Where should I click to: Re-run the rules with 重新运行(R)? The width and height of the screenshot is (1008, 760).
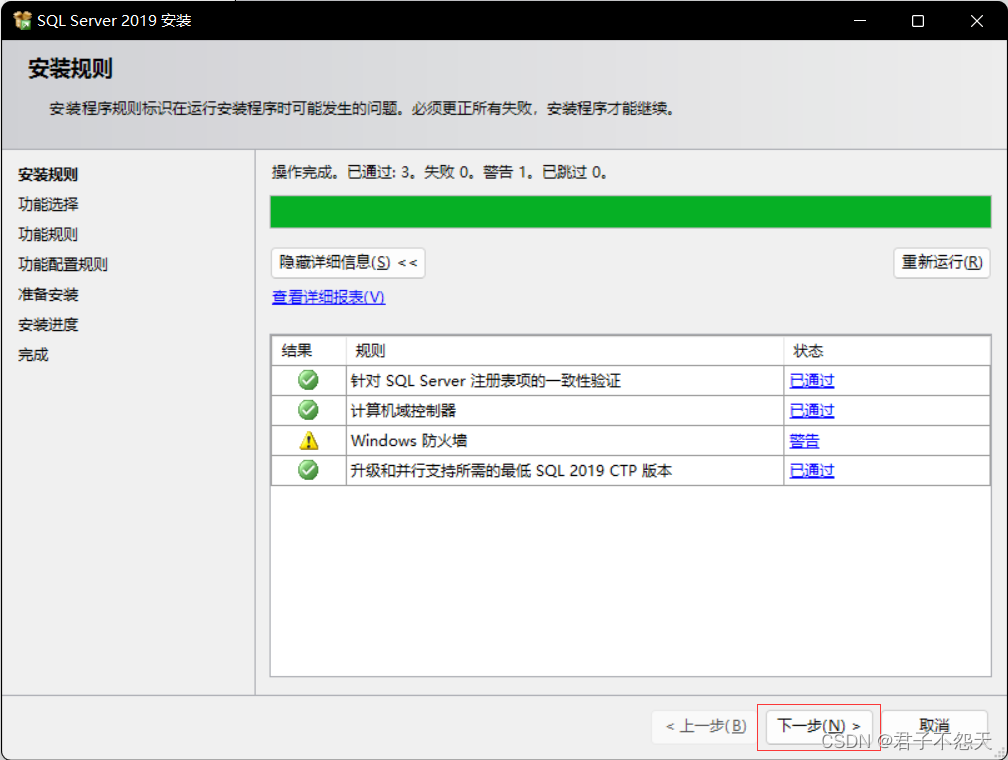click(942, 262)
